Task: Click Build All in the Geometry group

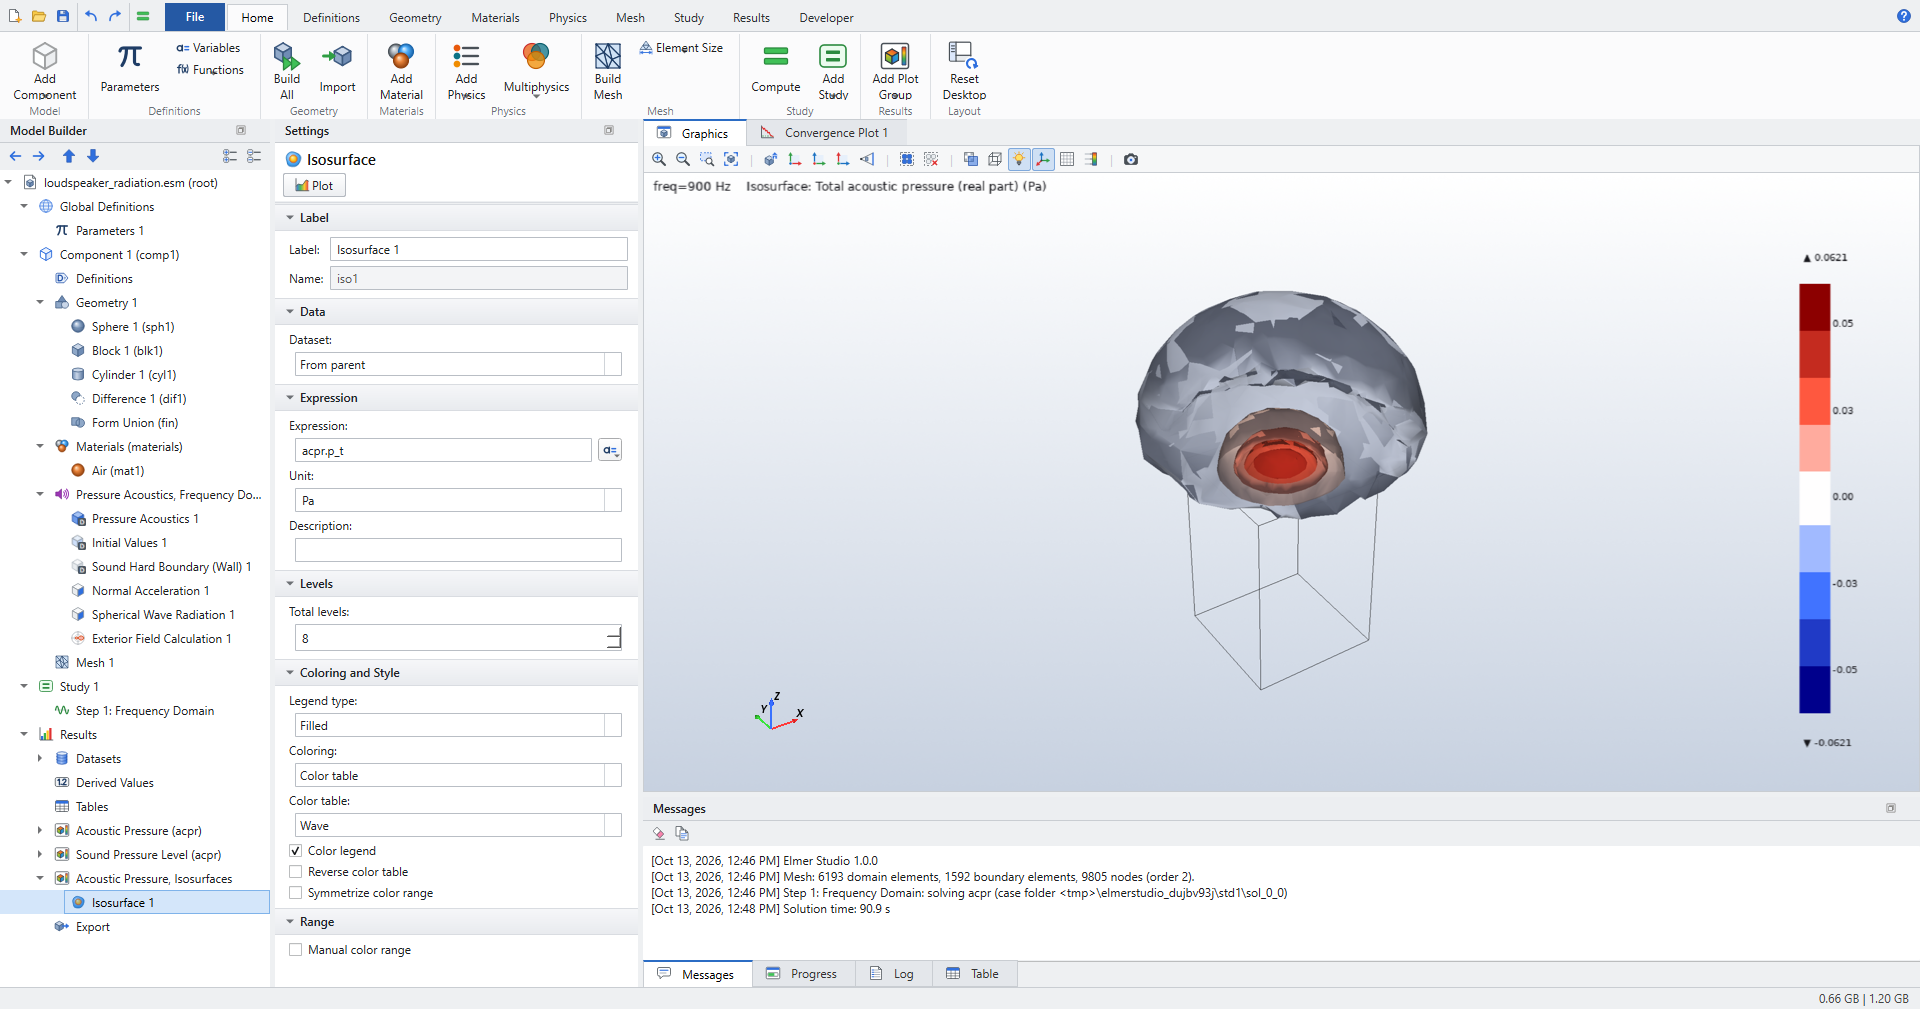Action: 287,71
